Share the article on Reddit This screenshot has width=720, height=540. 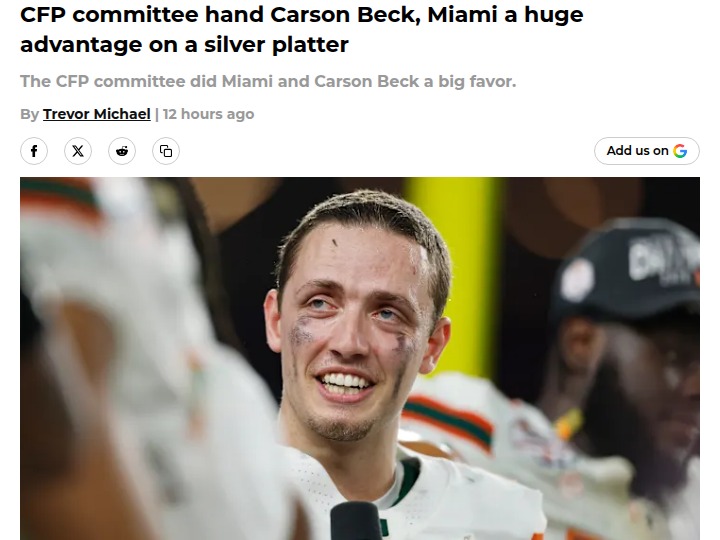pos(122,151)
